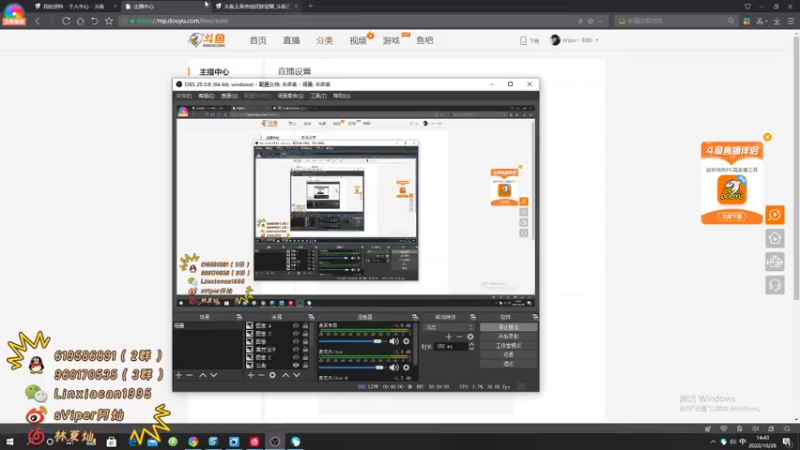Click house icon in right floating sidebar
The image size is (800, 450).
tap(774, 238)
